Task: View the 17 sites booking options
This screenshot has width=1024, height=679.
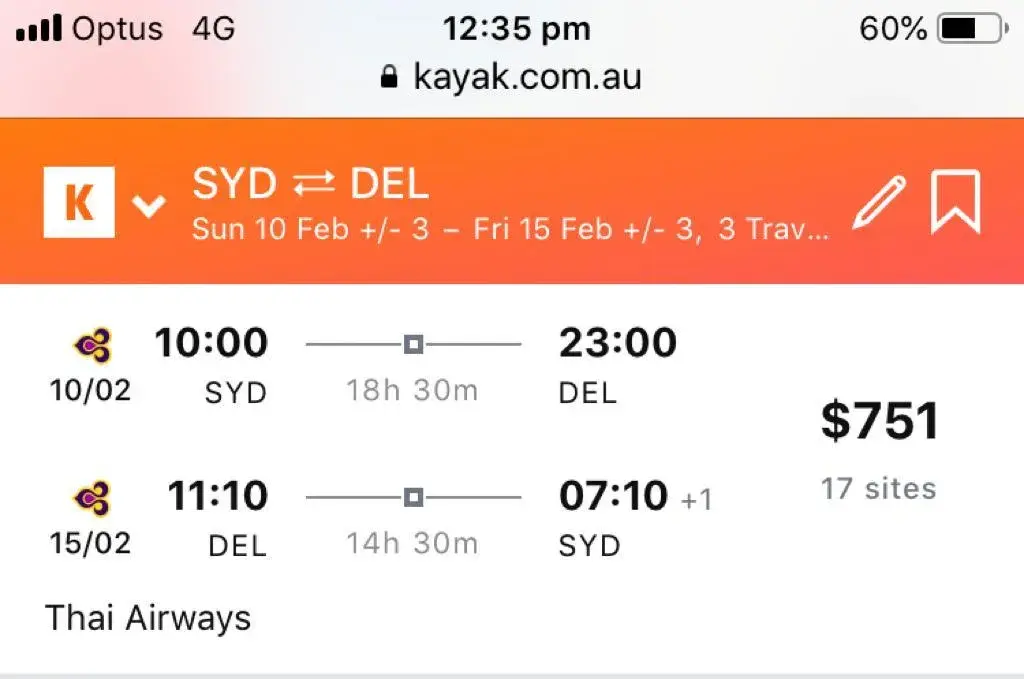Action: [879, 489]
